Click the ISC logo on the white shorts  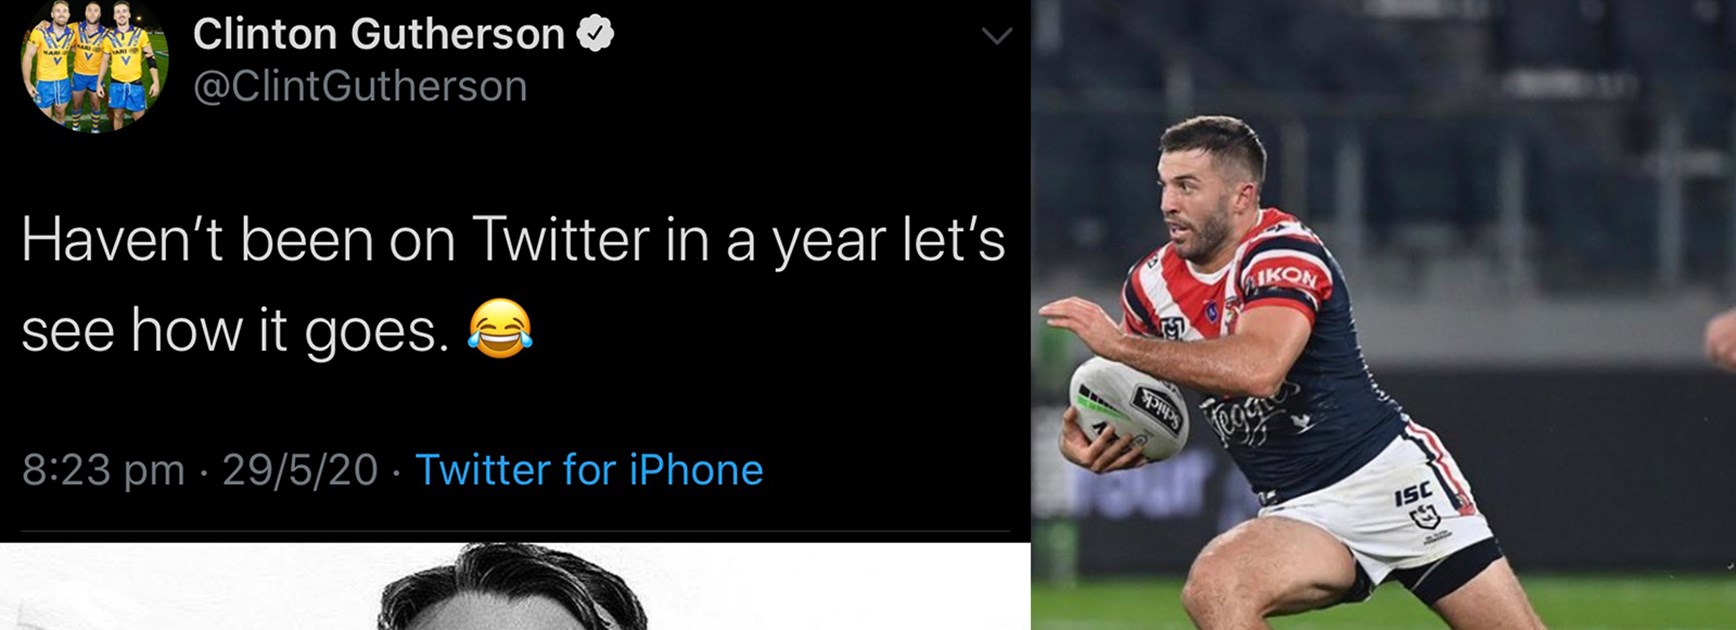pos(1413,493)
